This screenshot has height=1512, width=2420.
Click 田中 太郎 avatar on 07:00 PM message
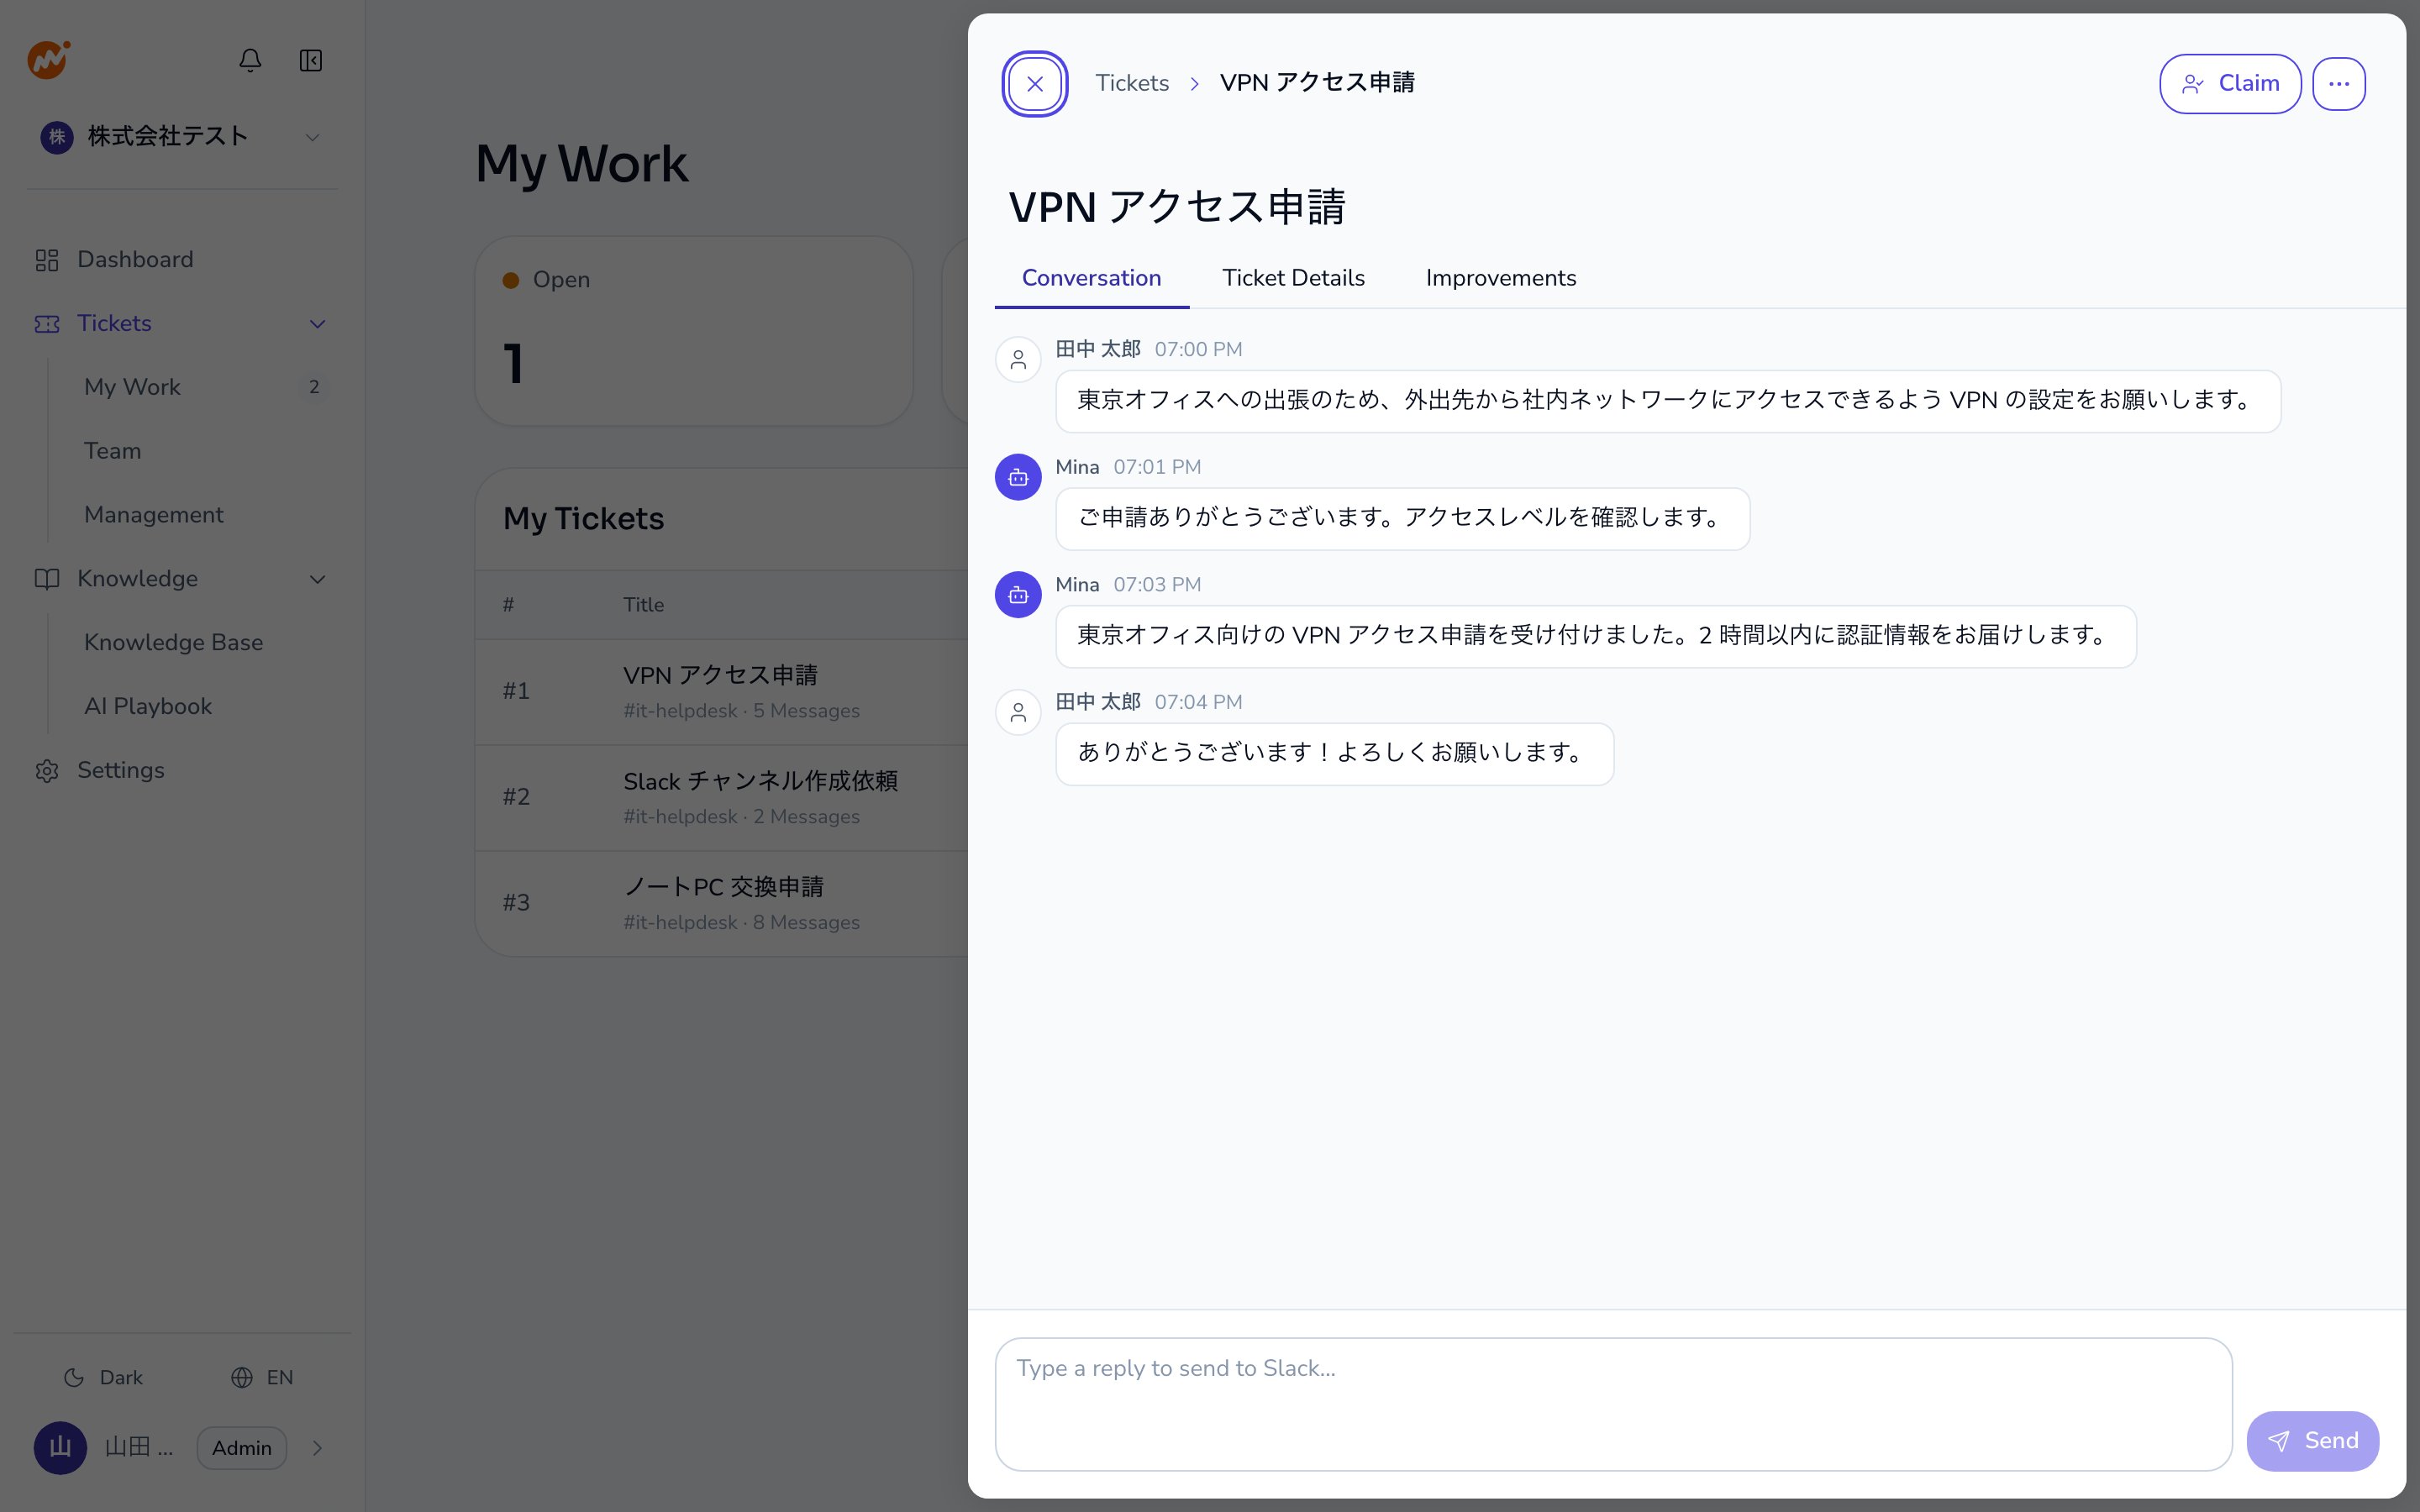coord(1018,359)
